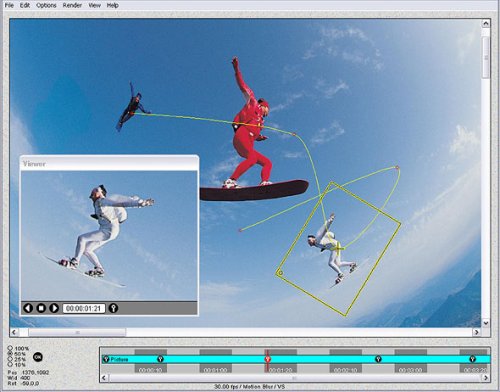
Task: Click the 00:01:00 time label on timeline ruler
Action: point(215,370)
